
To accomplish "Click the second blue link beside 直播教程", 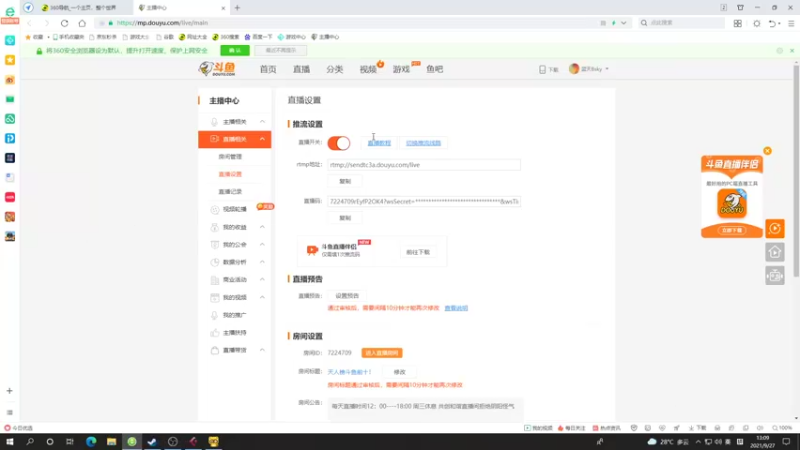I will [423, 143].
